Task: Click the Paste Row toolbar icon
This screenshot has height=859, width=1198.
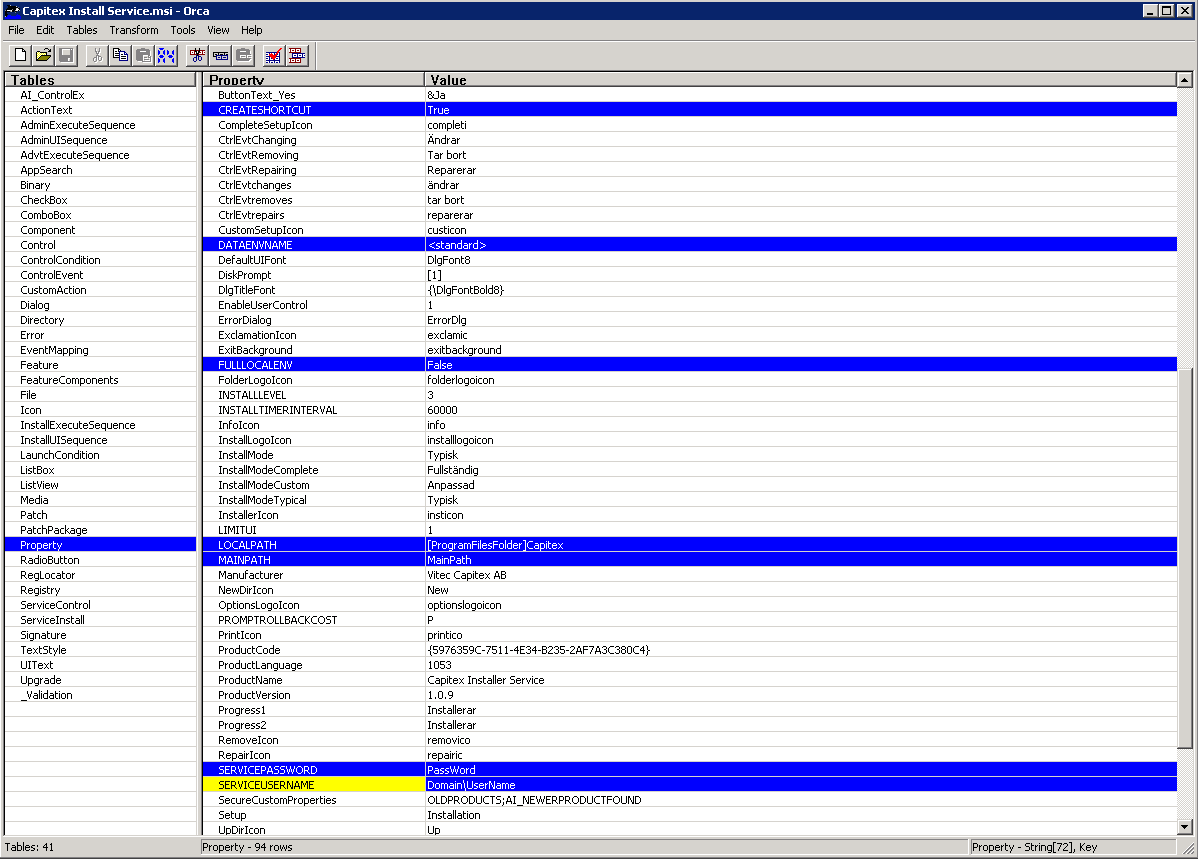Action: (x=243, y=55)
